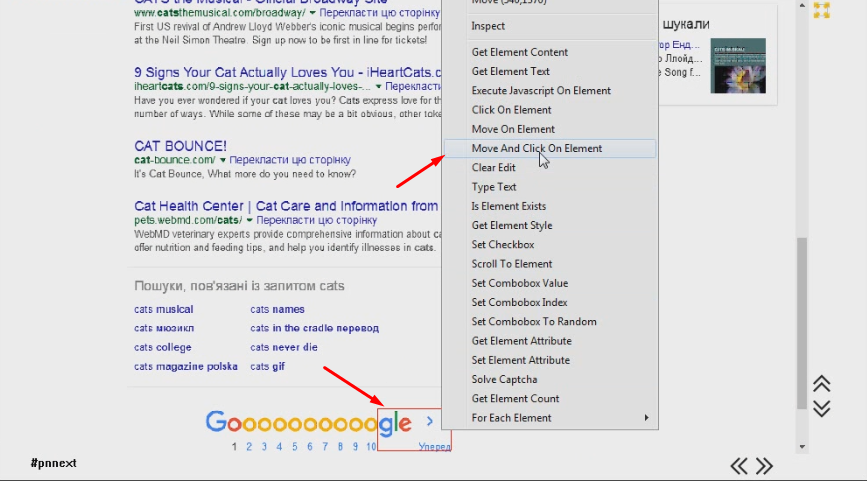Click the Google next page arrow
Screen dimensions: 867x481
(430, 422)
